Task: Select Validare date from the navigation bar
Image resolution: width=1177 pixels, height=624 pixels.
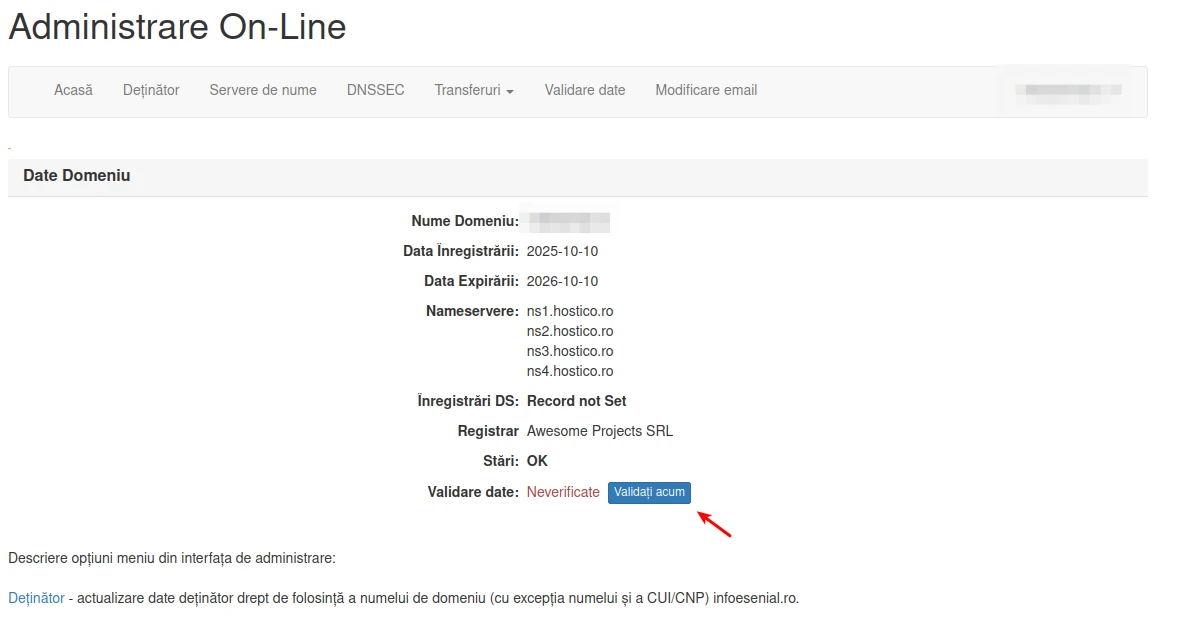Action: click(584, 90)
